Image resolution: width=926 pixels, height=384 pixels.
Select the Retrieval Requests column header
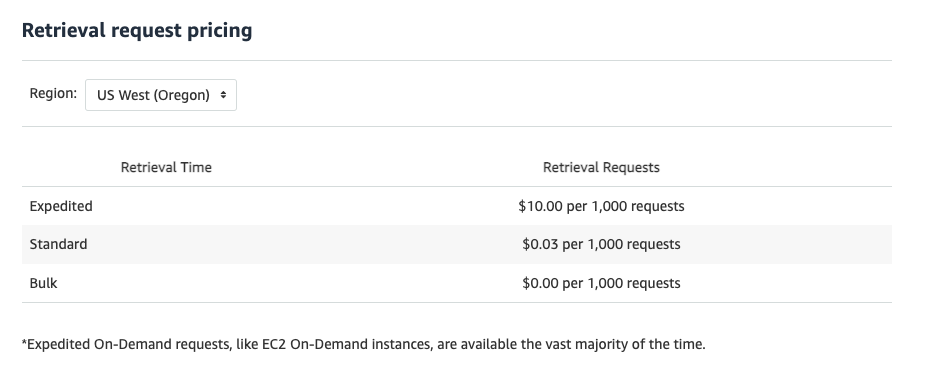pos(601,168)
